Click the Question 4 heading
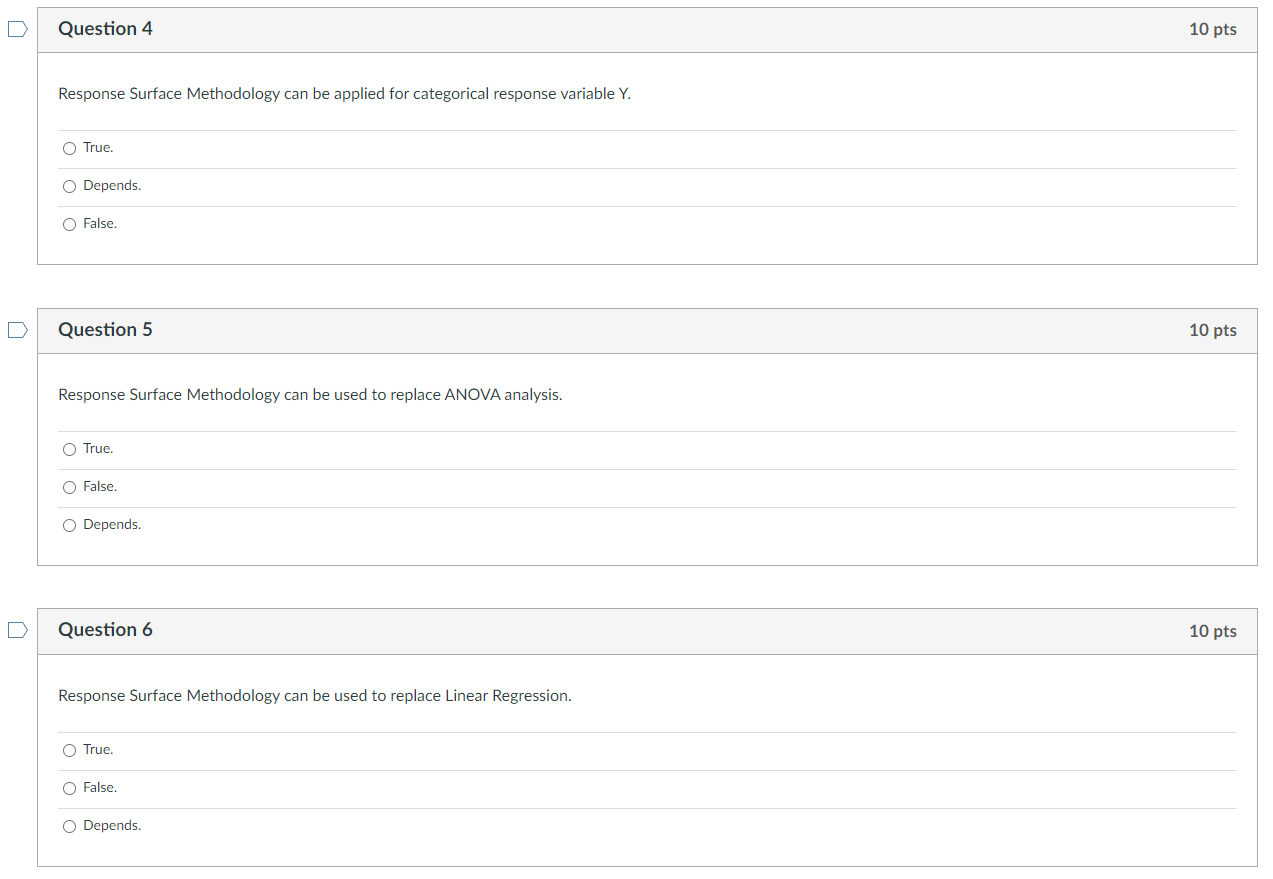Screen dimensions: 1273x879 tap(105, 29)
